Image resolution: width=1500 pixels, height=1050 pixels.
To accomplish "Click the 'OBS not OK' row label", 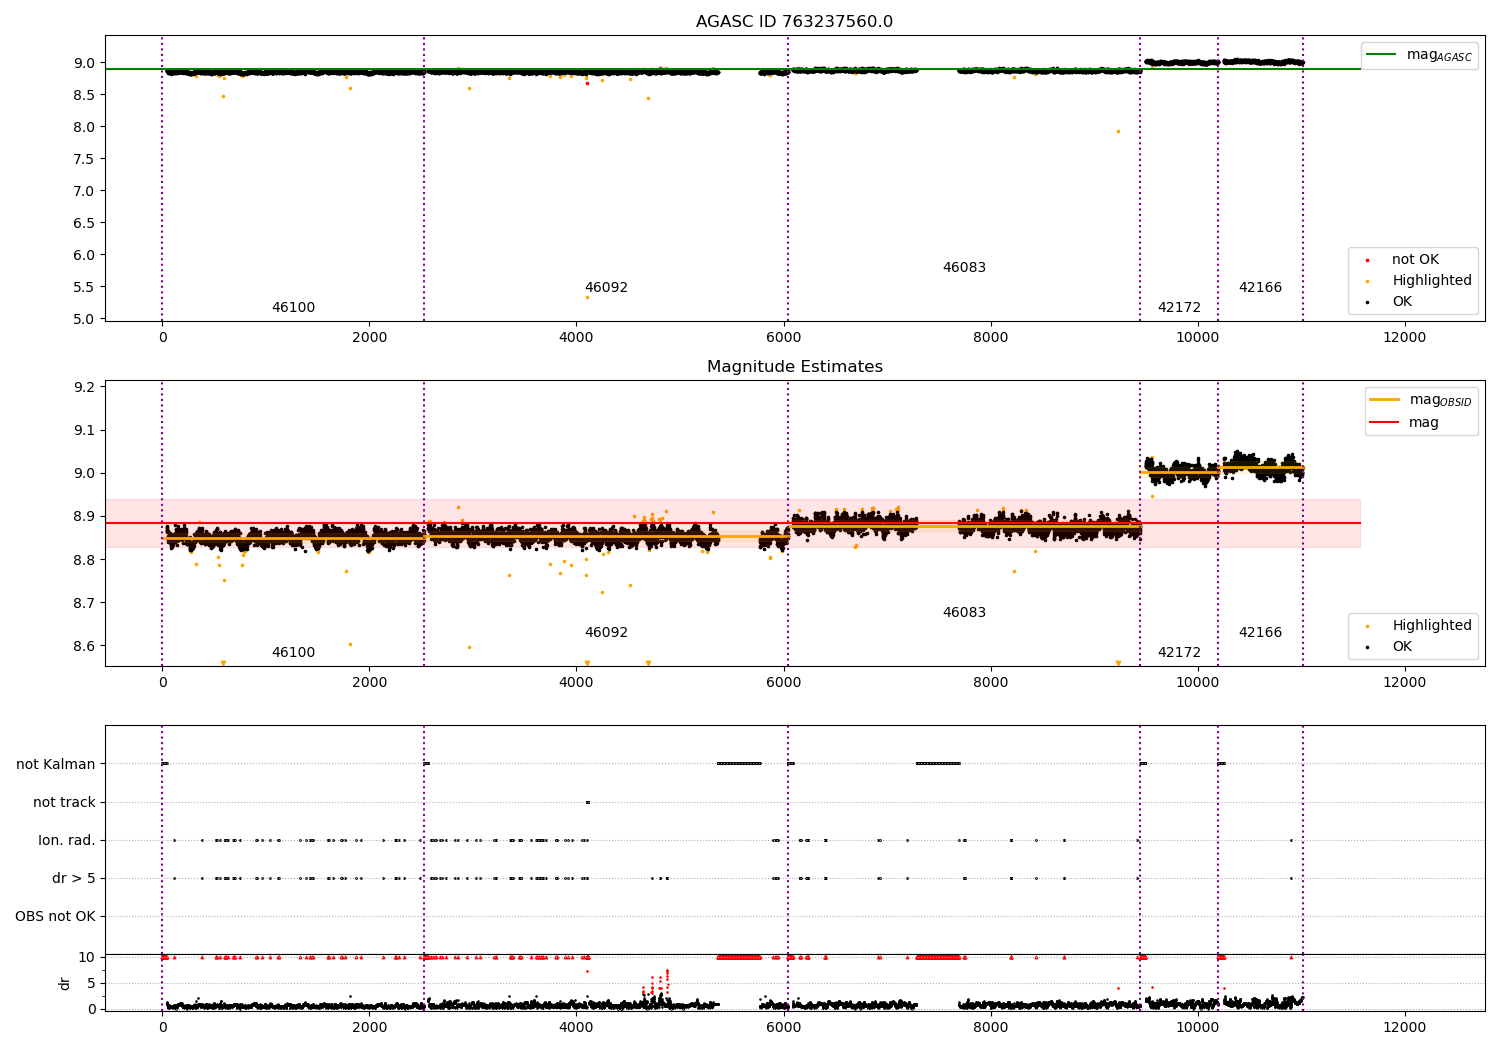I will (55, 916).
